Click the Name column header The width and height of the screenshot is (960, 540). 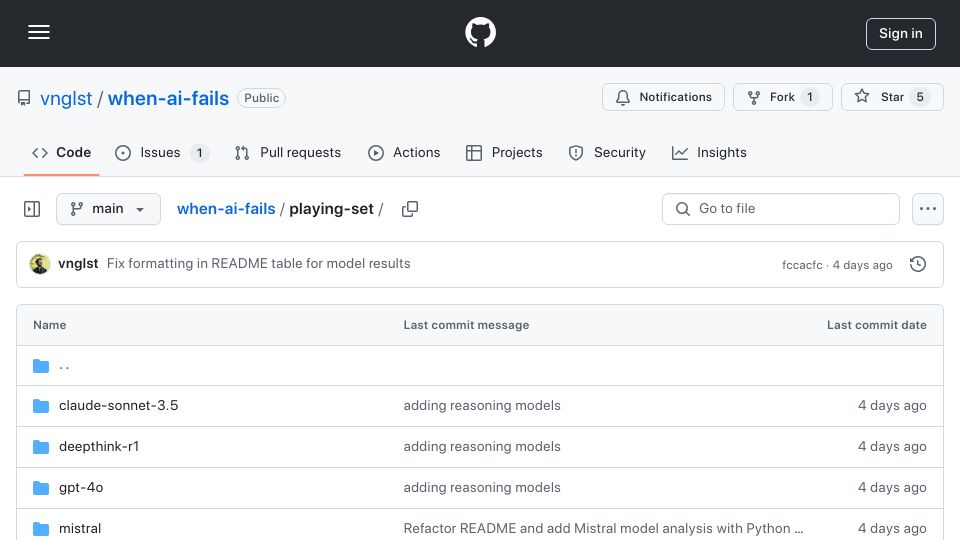(x=50, y=325)
